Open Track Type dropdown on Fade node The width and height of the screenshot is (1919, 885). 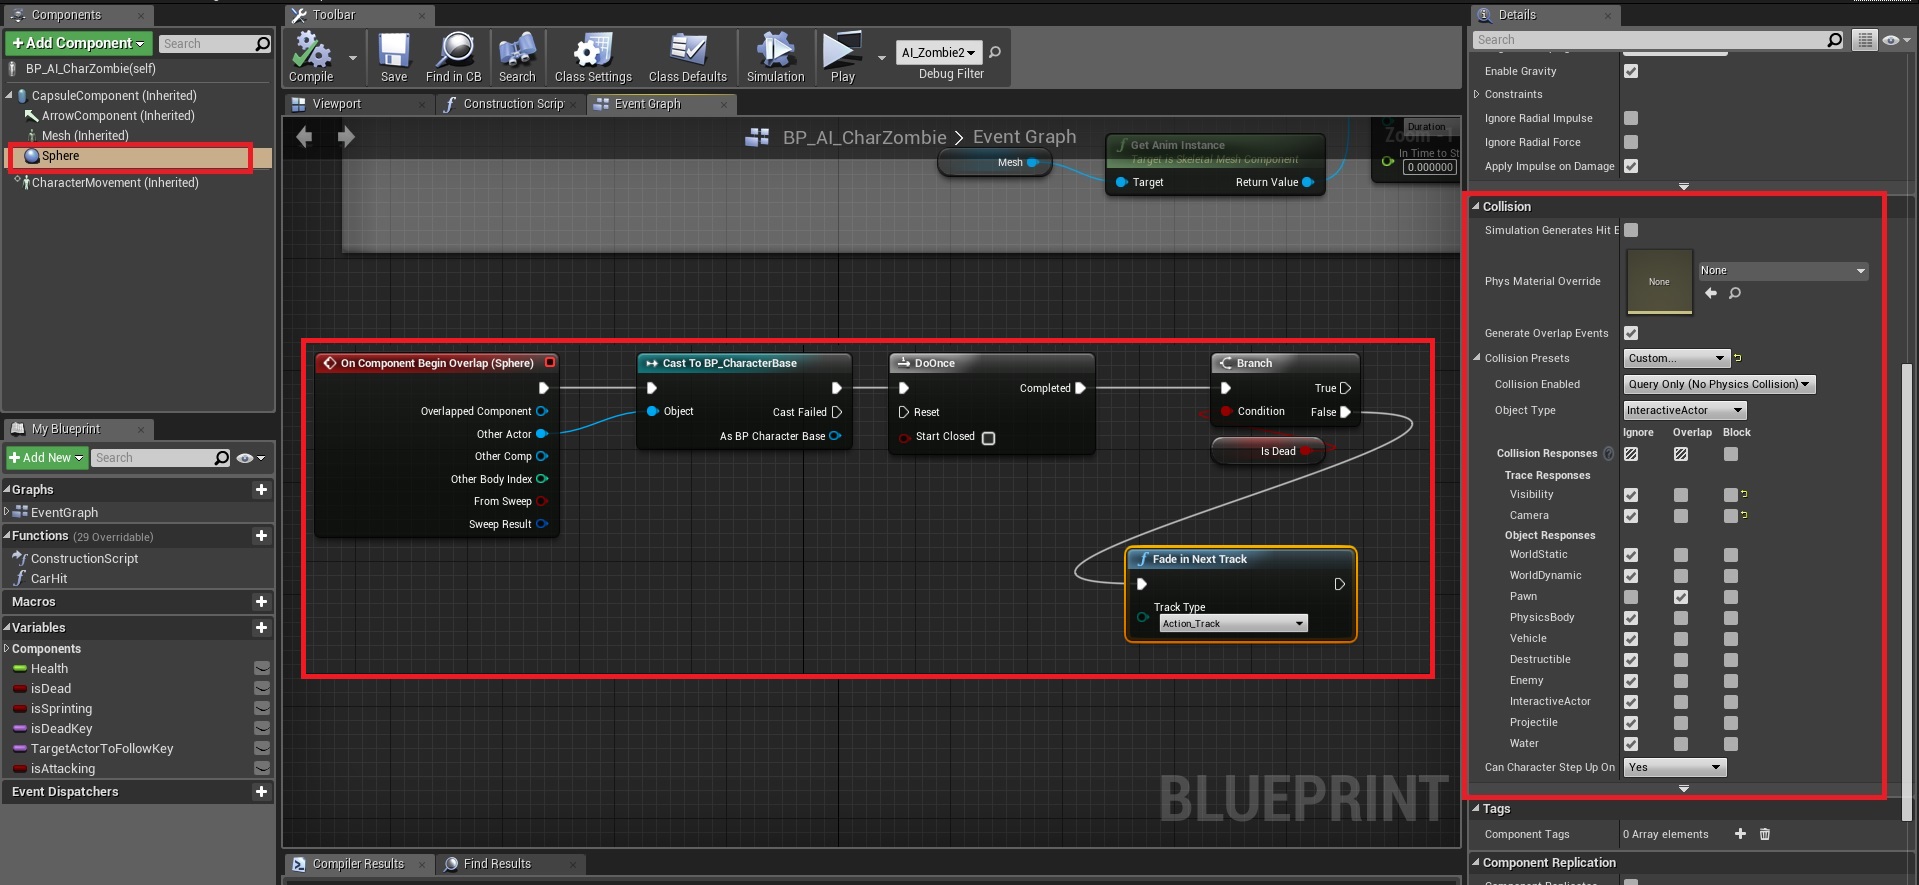click(1233, 624)
